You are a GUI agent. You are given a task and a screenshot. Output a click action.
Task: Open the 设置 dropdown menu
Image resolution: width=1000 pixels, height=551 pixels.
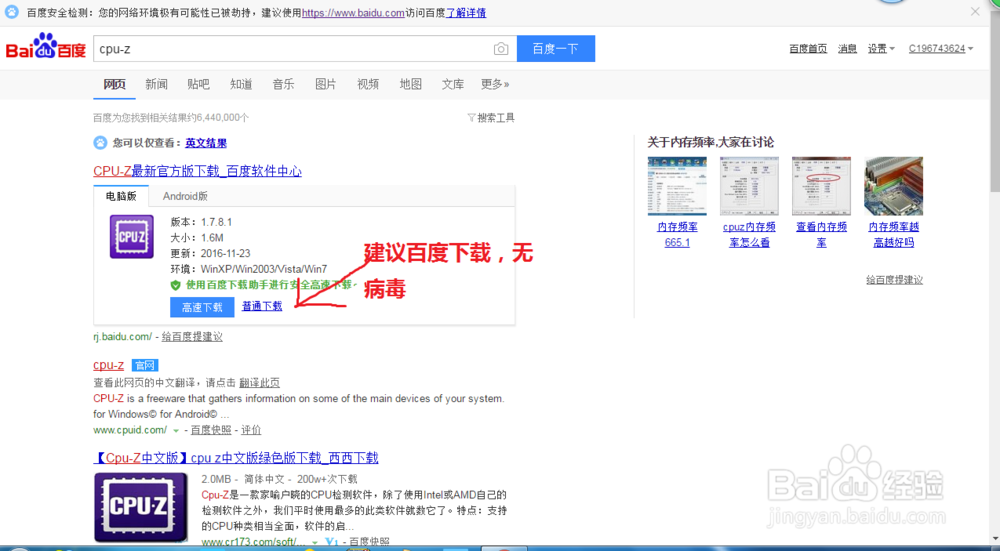click(x=881, y=48)
